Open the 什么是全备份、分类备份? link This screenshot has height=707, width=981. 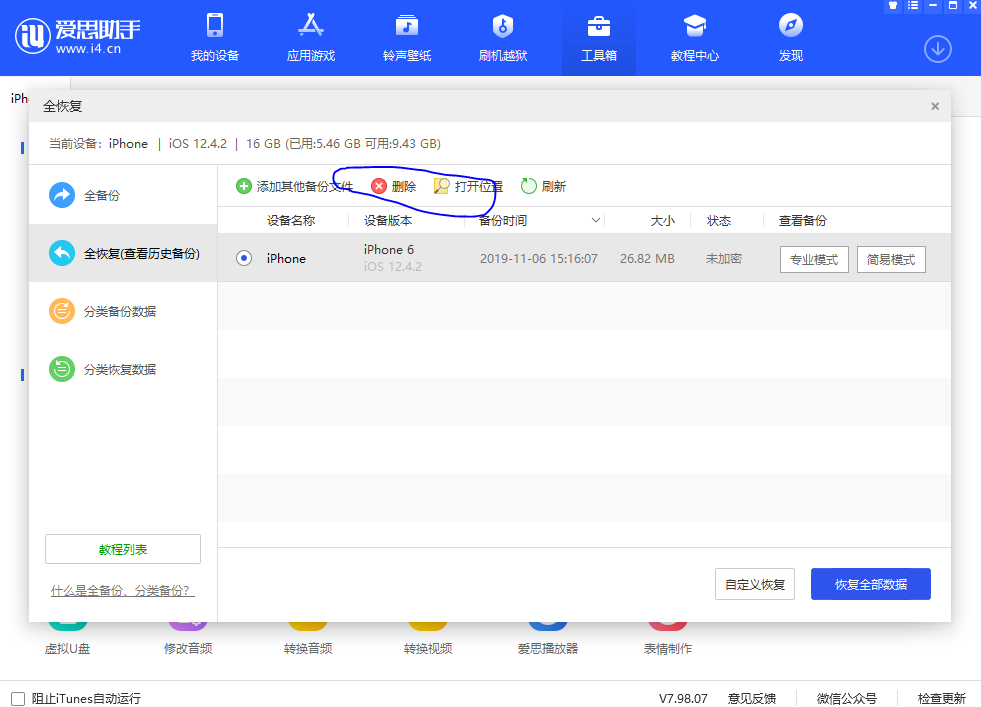pyautogui.click(x=123, y=591)
